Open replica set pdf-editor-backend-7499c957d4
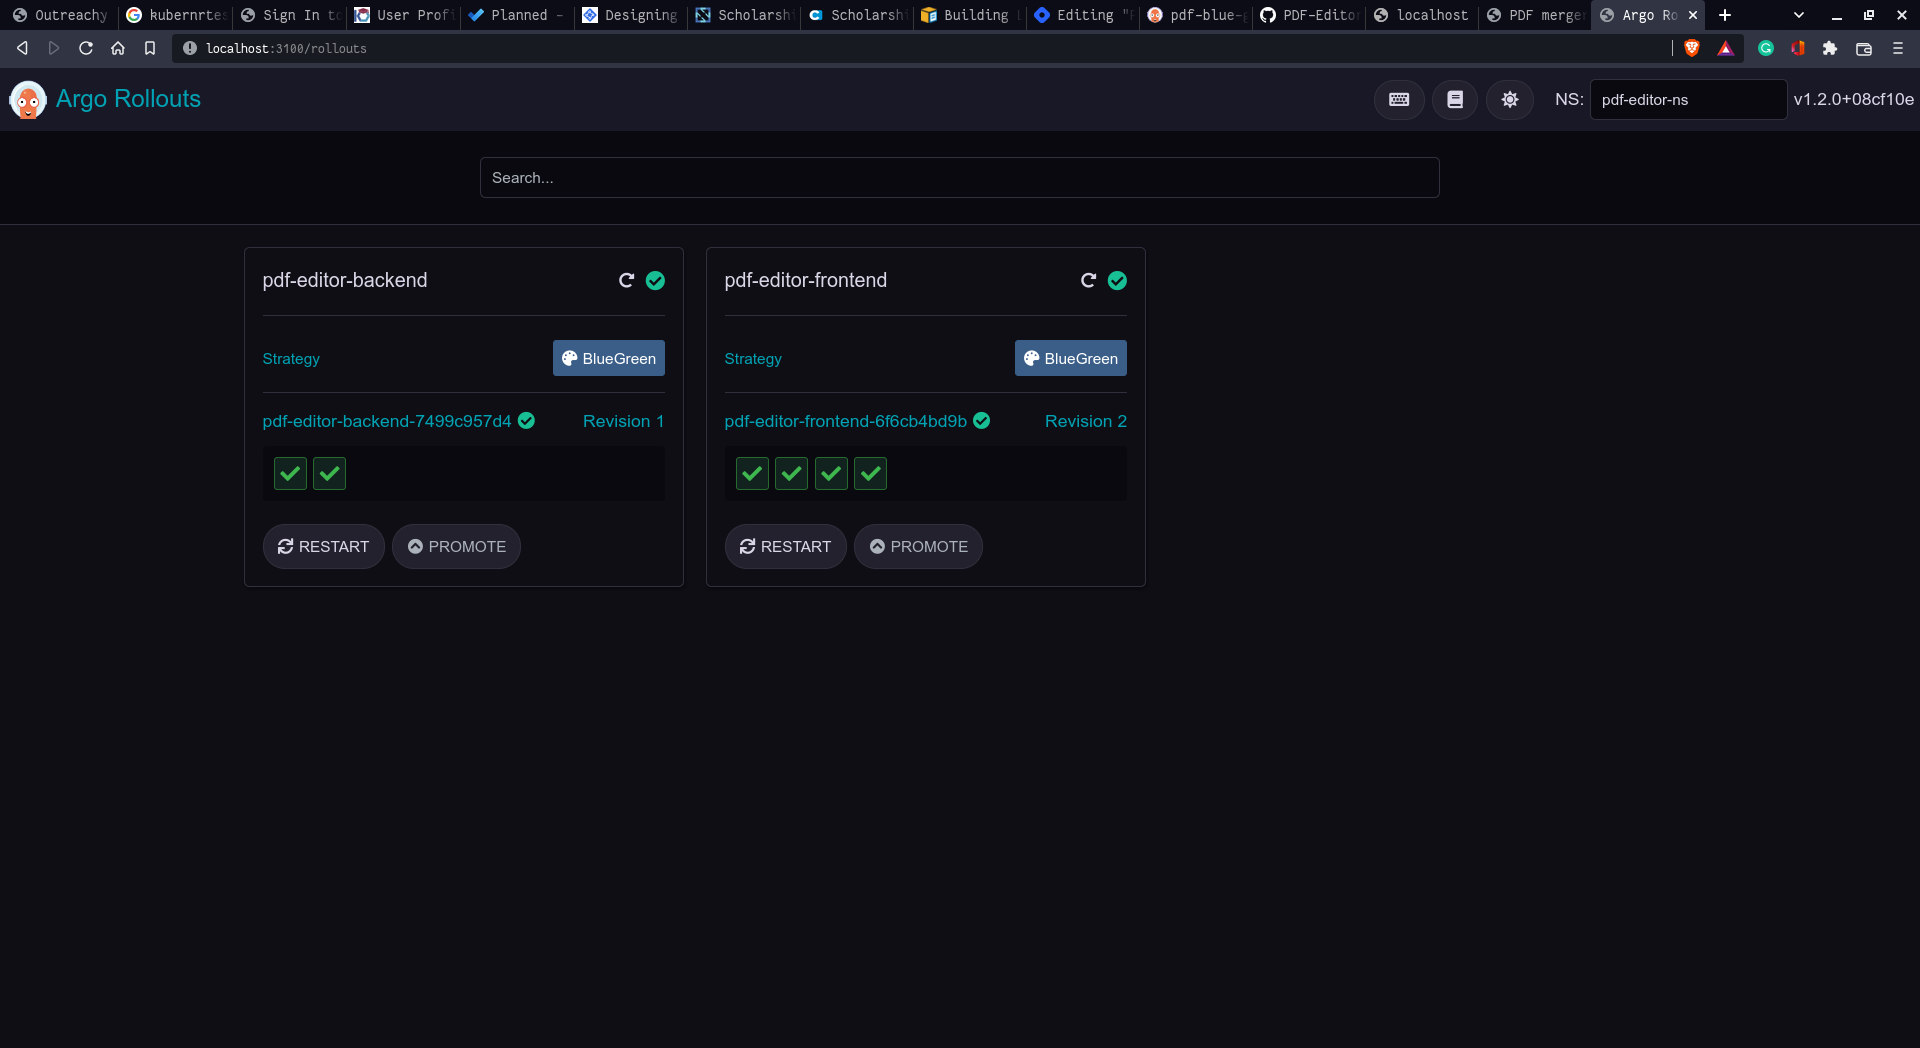1920x1048 pixels. [387, 421]
